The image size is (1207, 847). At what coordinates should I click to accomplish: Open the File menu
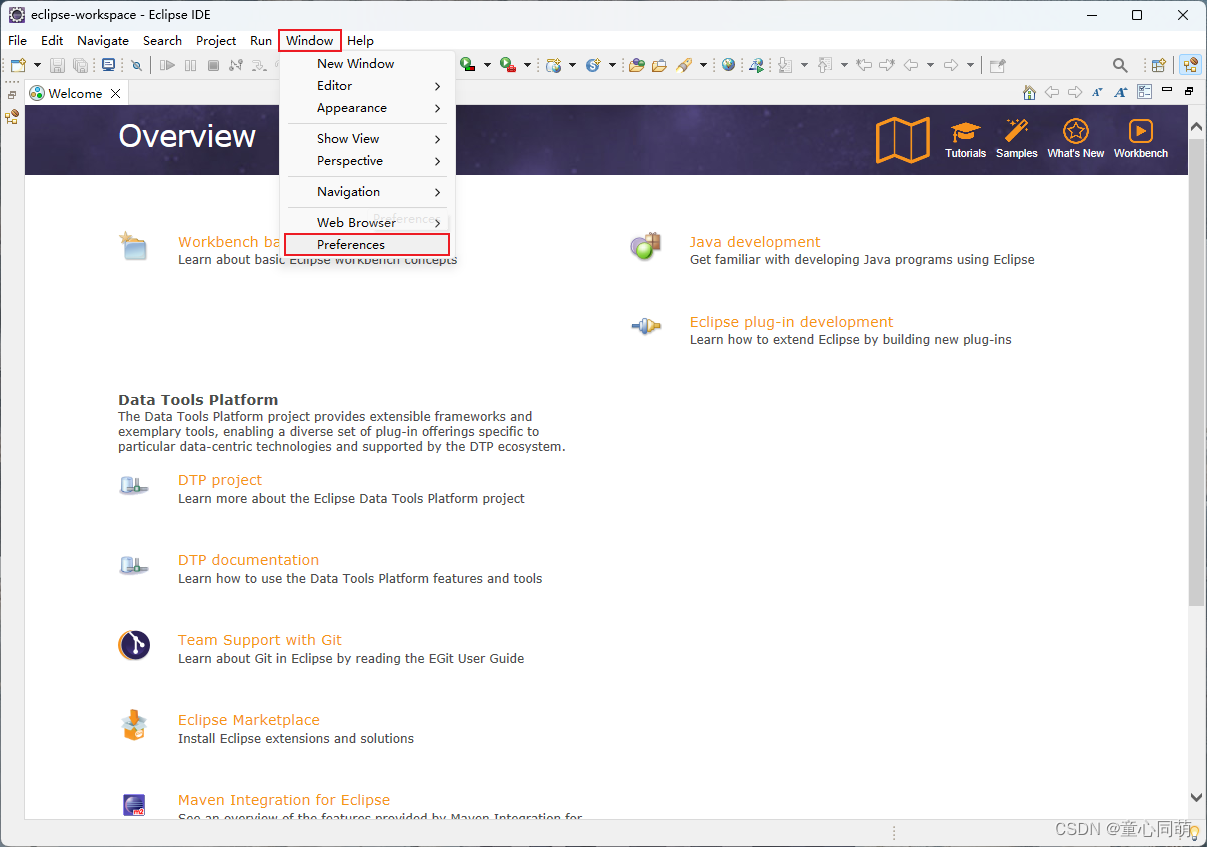(17, 41)
